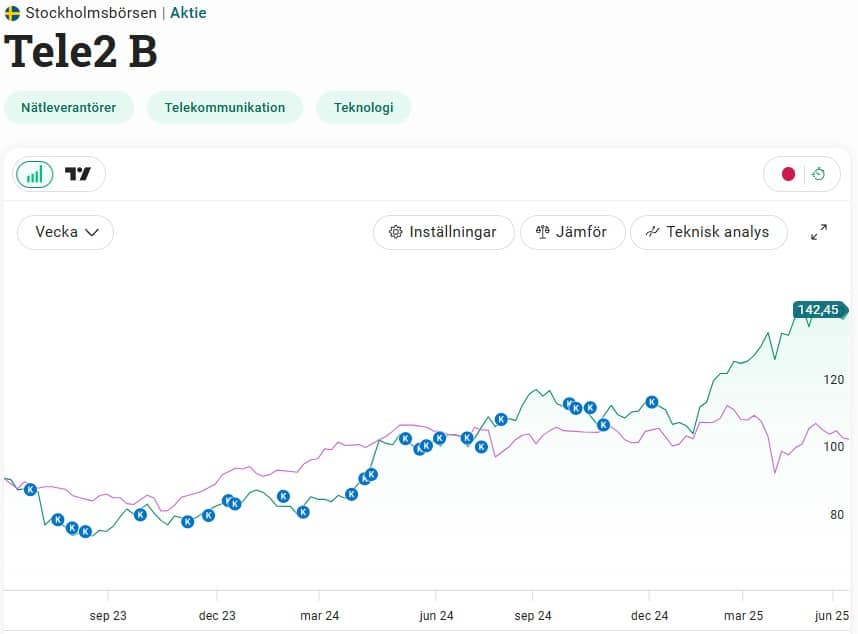Viewport: 858px width, 634px height.
Task: Click the Aktie link
Action: tap(188, 13)
